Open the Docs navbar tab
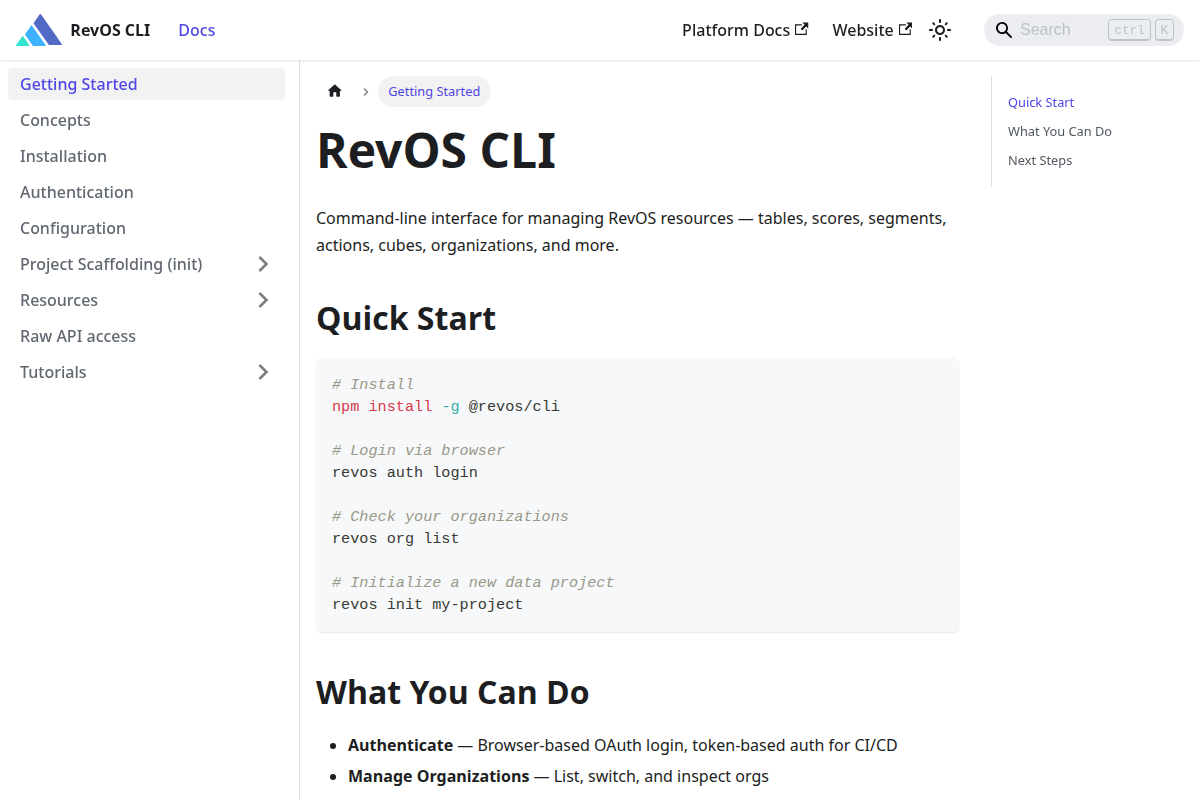 tap(197, 30)
